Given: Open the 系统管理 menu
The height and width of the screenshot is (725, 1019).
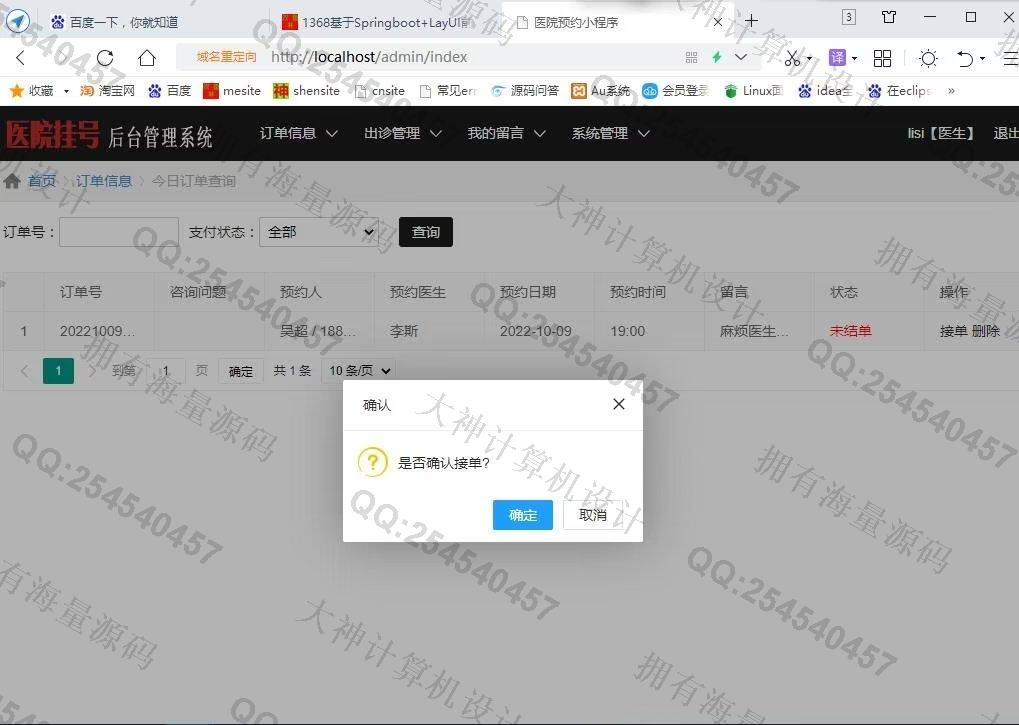Looking at the screenshot, I should click(x=610, y=133).
